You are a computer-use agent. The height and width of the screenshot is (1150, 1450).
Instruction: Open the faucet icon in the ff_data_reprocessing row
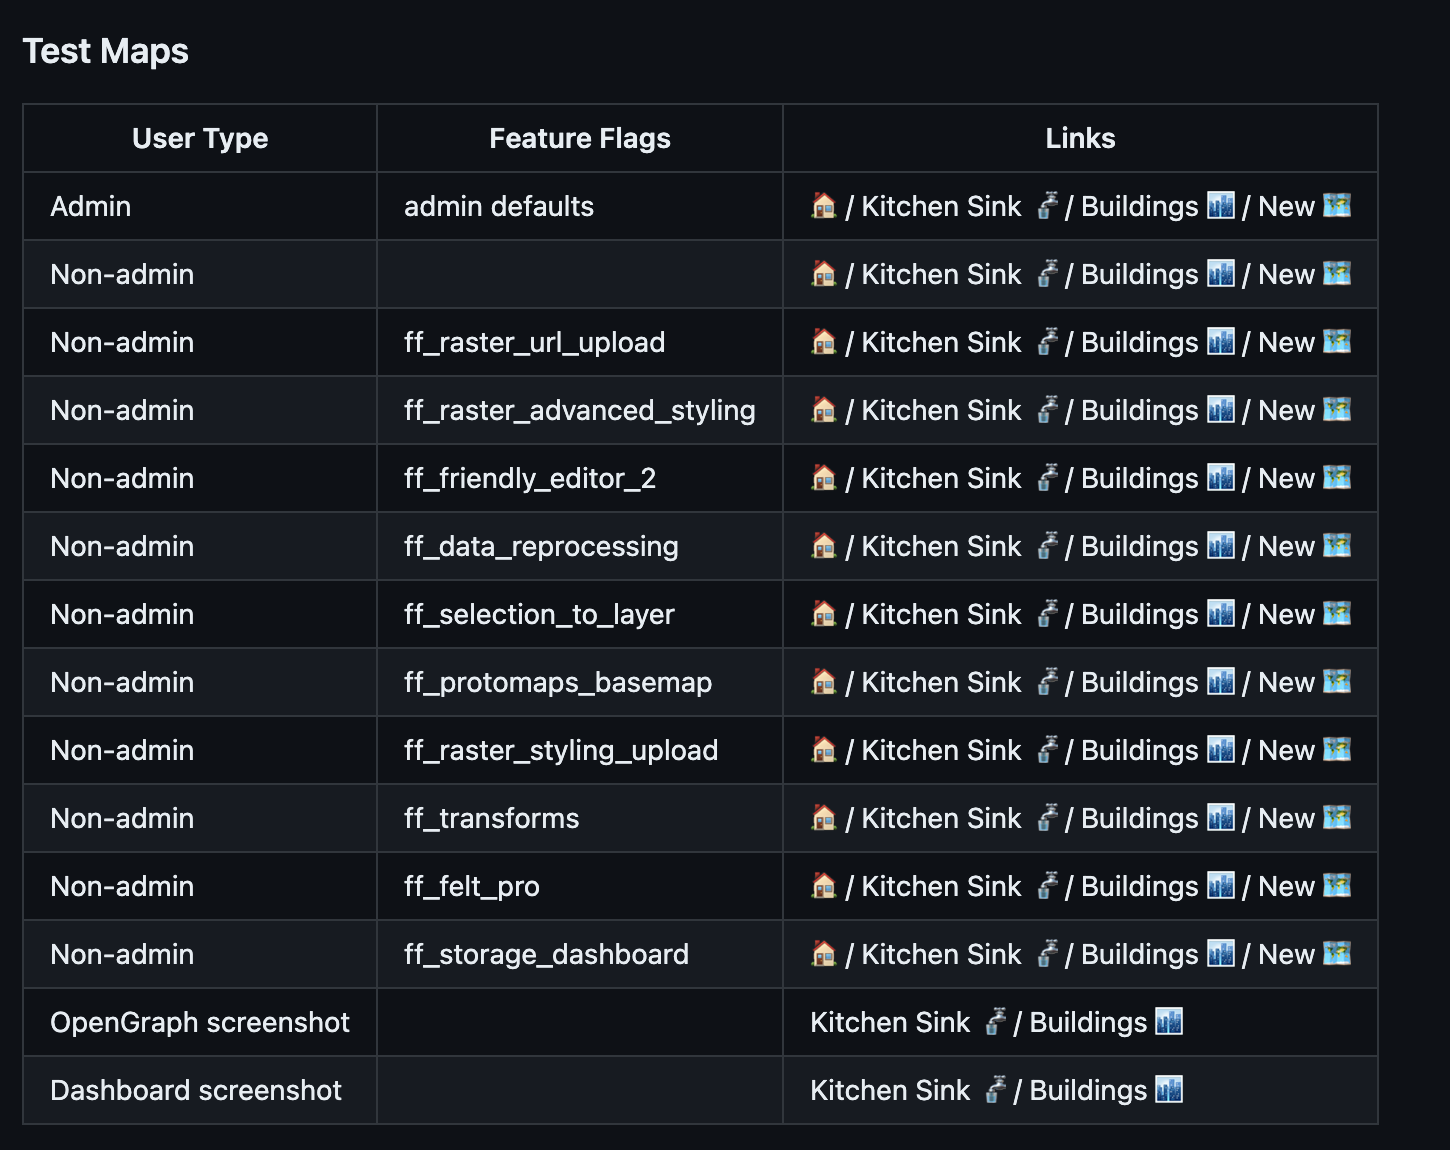click(x=1048, y=546)
